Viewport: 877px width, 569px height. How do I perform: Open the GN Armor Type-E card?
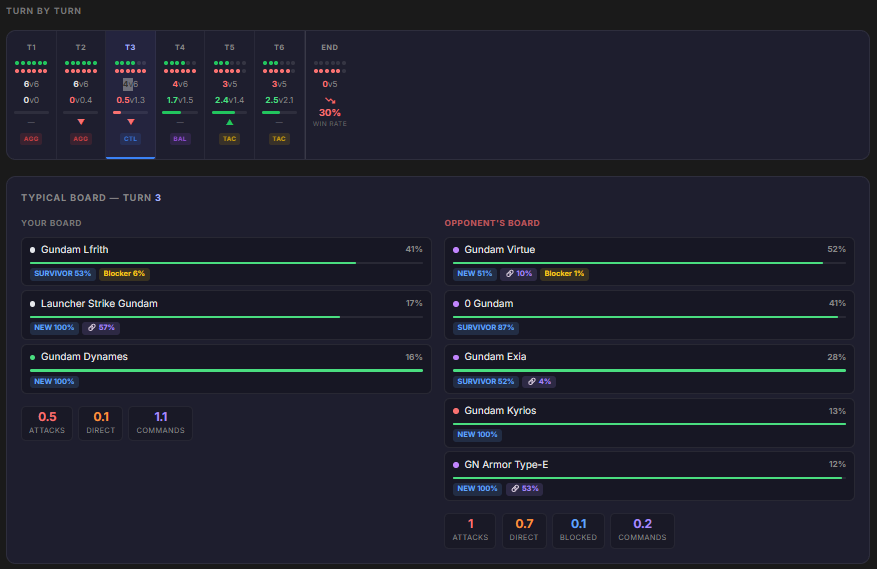(x=649, y=476)
